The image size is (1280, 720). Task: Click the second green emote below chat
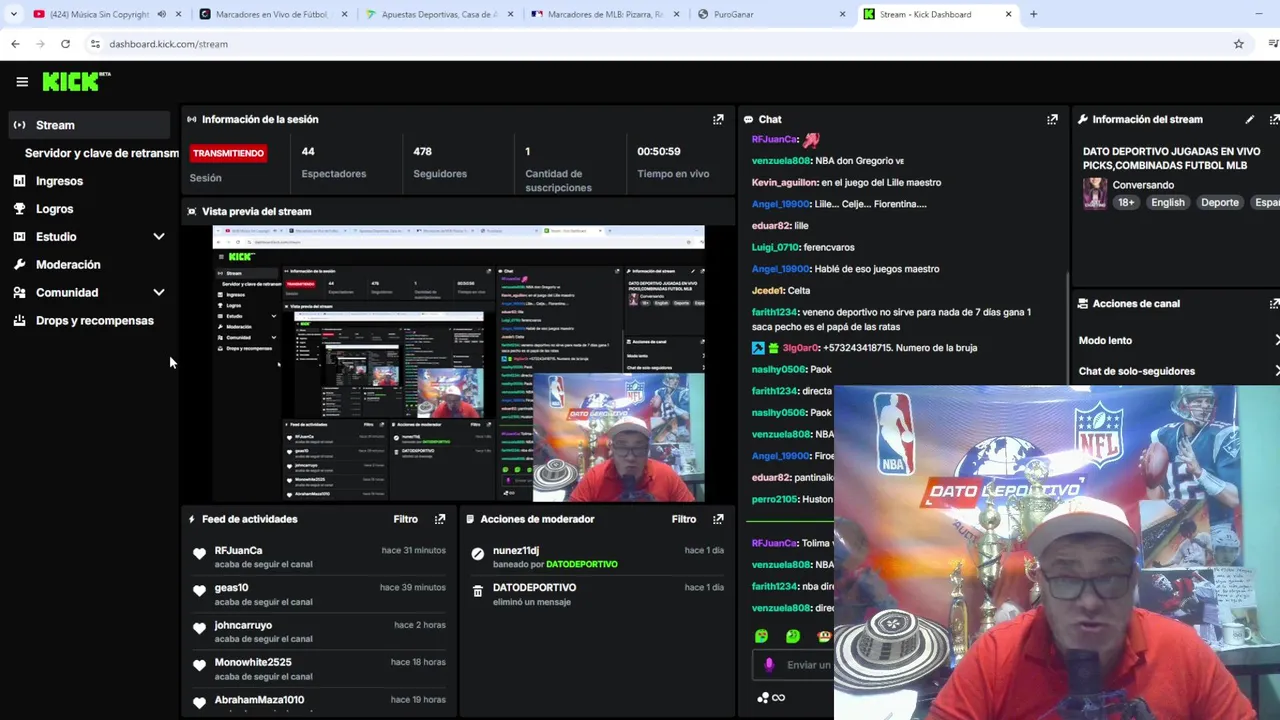point(793,636)
